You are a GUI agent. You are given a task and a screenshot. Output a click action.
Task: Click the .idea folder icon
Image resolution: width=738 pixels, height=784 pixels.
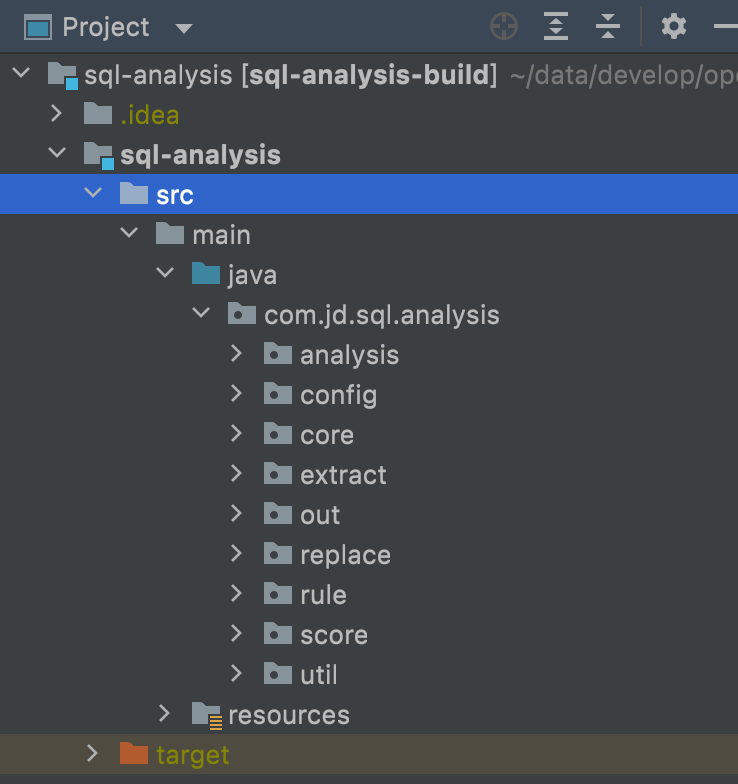[98, 114]
